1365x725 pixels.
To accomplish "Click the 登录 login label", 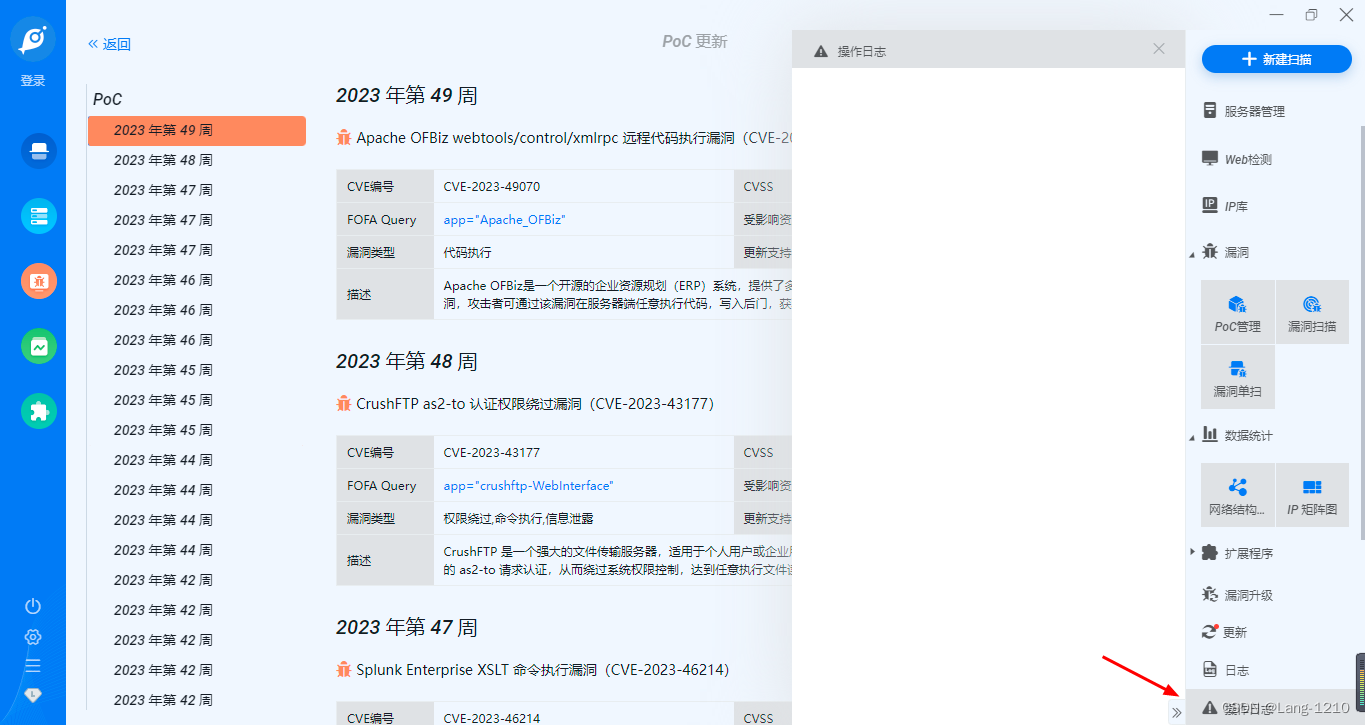I will pyautogui.click(x=33, y=81).
